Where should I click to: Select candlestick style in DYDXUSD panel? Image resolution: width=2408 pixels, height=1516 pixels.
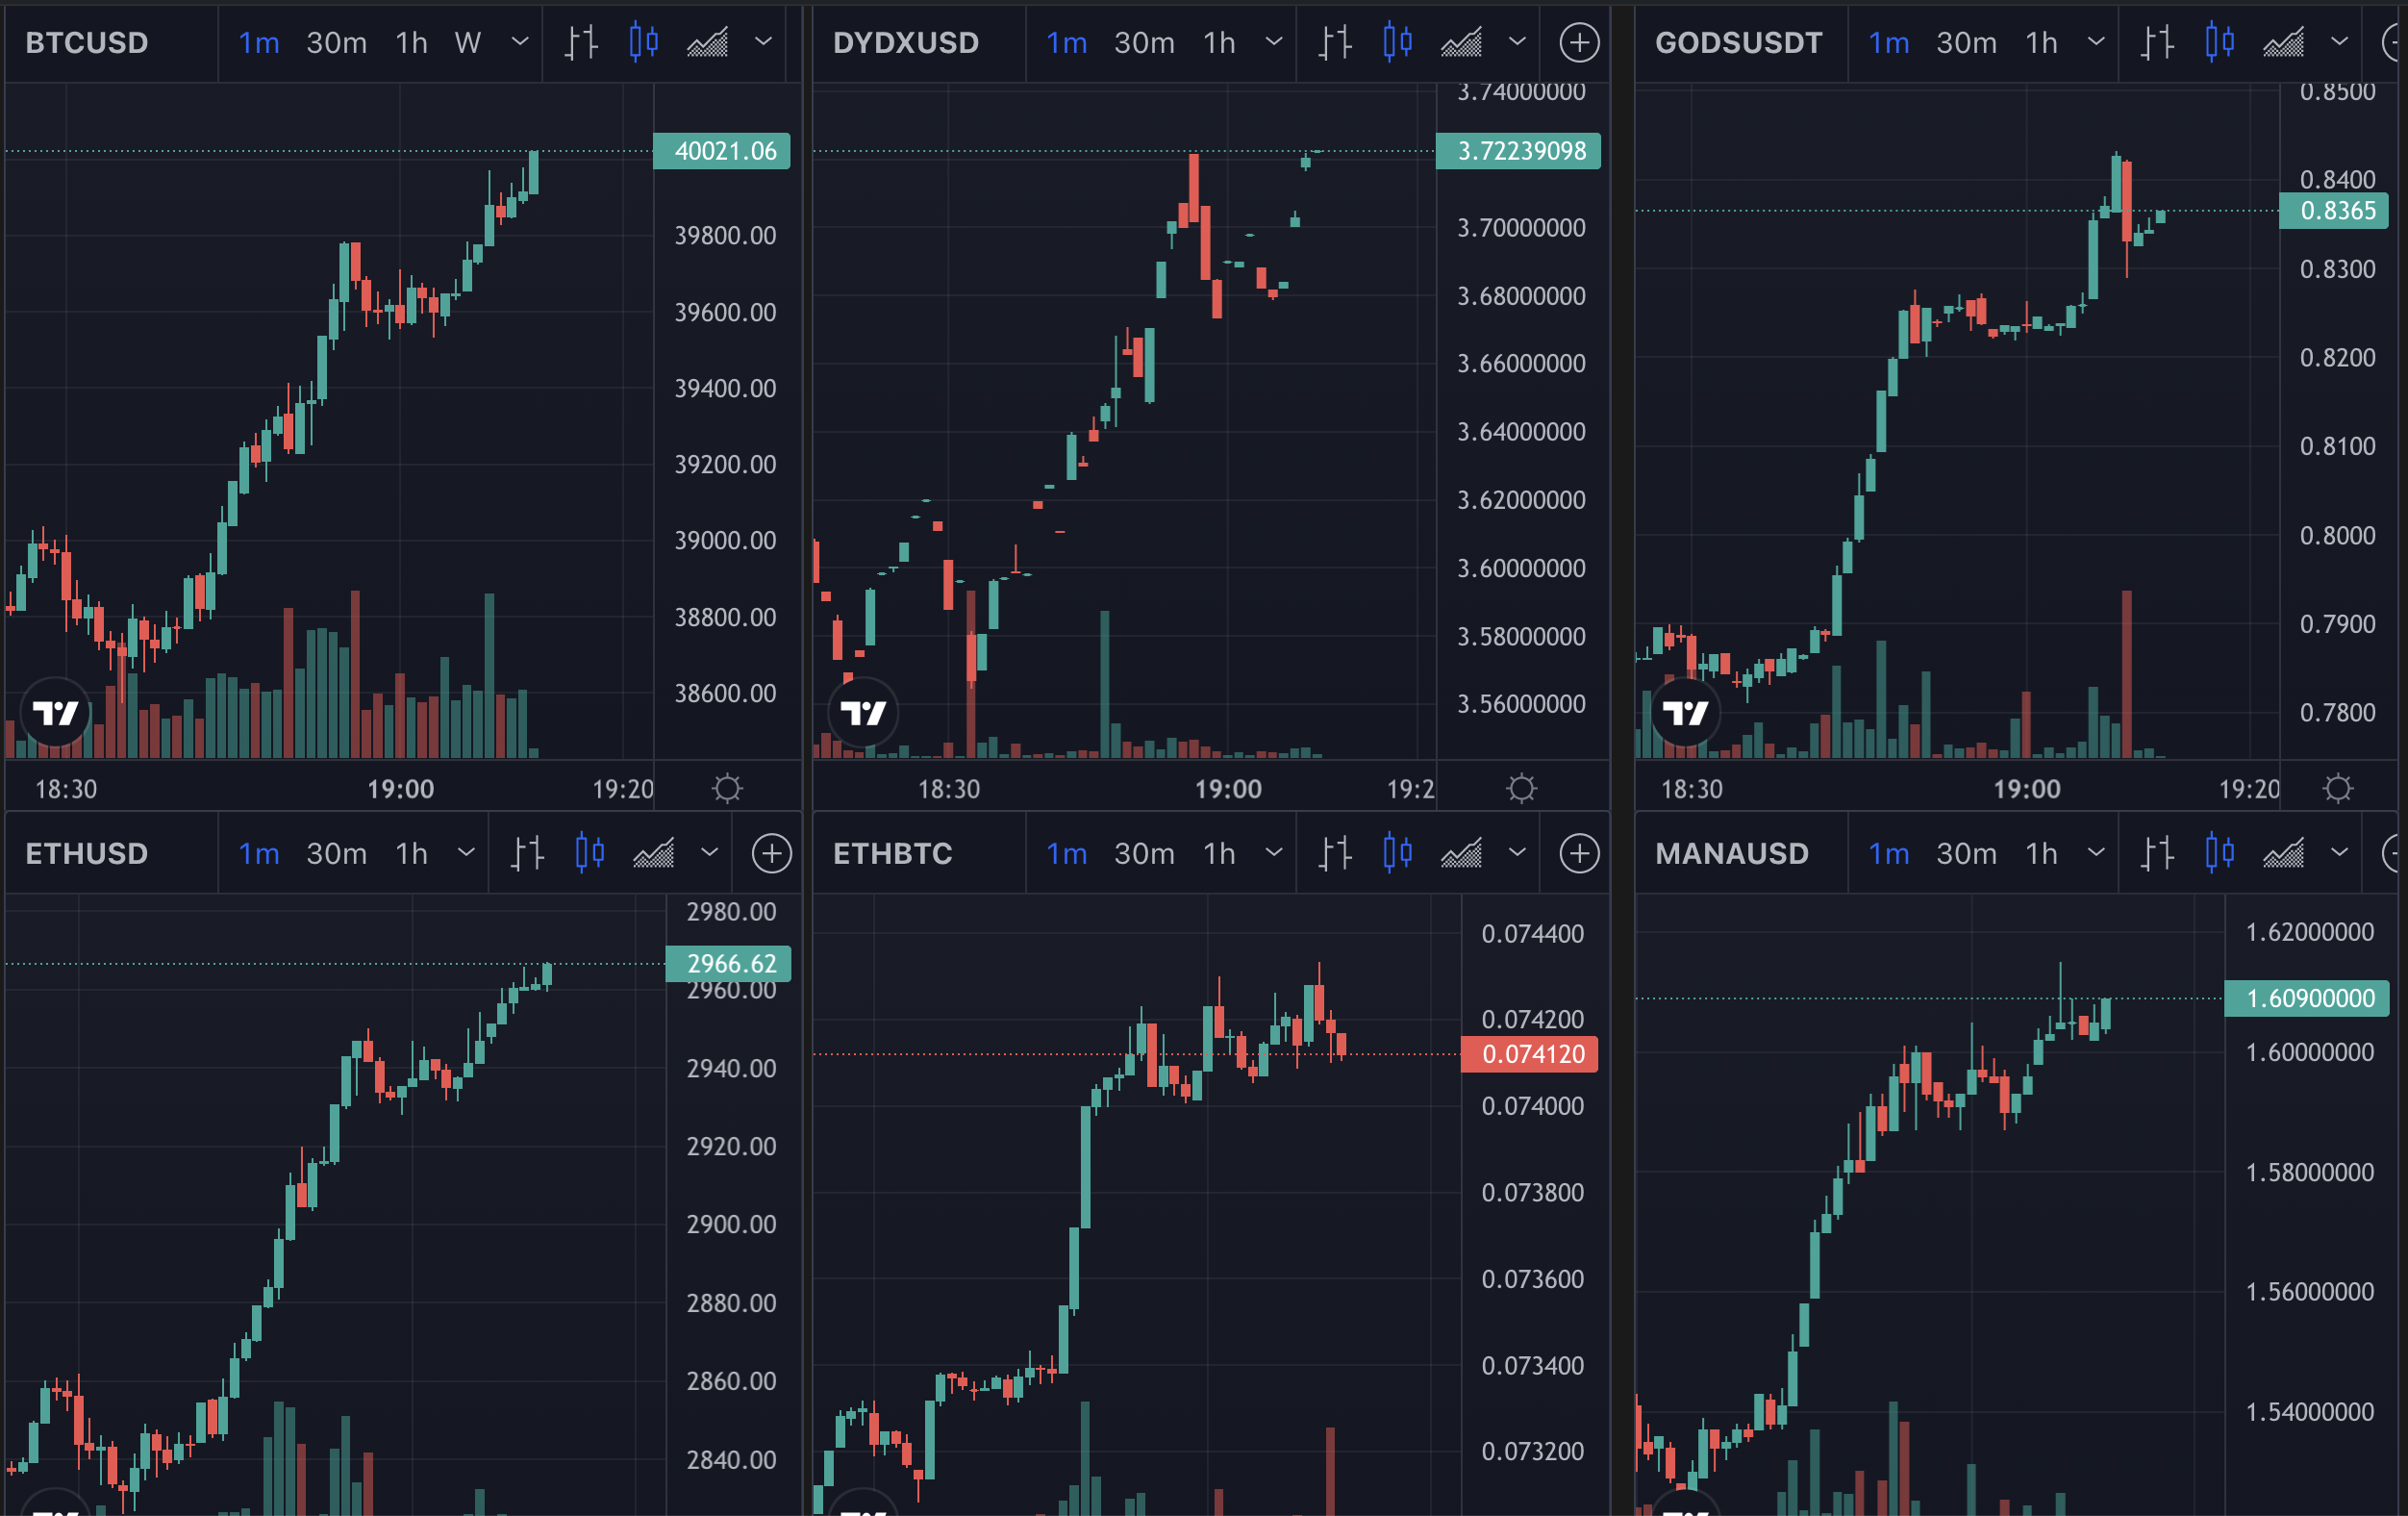point(1398,42)
